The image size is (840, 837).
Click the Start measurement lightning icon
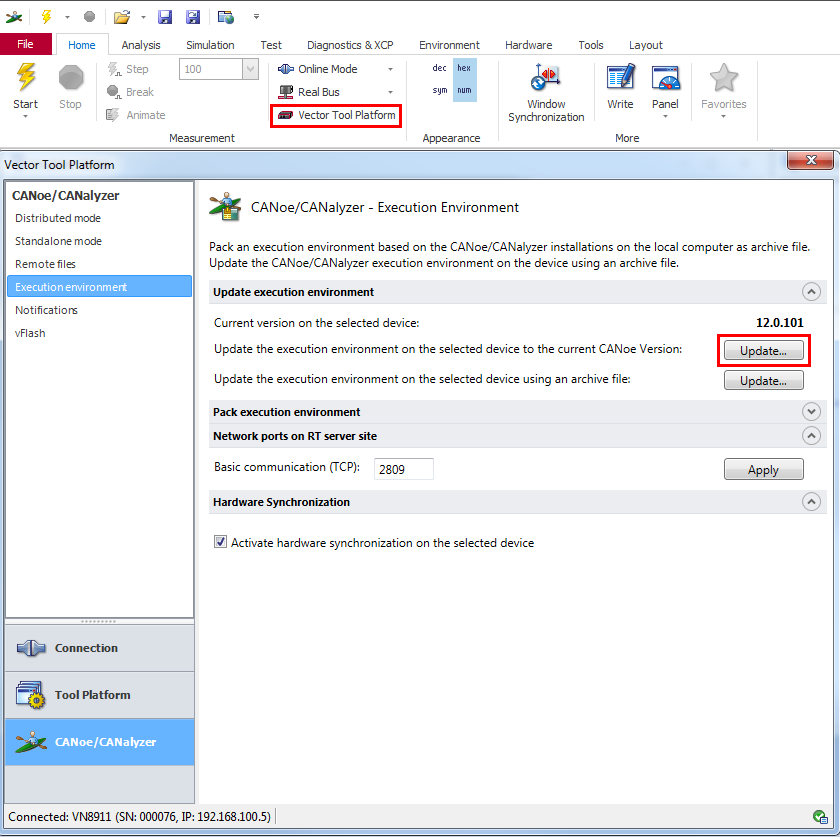[x=26, y=79]
